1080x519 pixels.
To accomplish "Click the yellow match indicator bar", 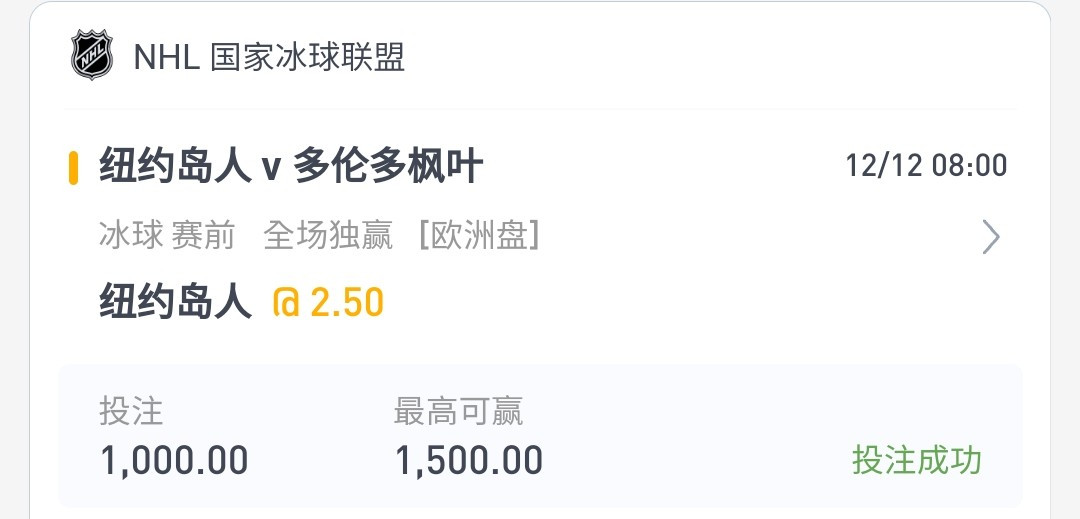I will pos(73,167).
